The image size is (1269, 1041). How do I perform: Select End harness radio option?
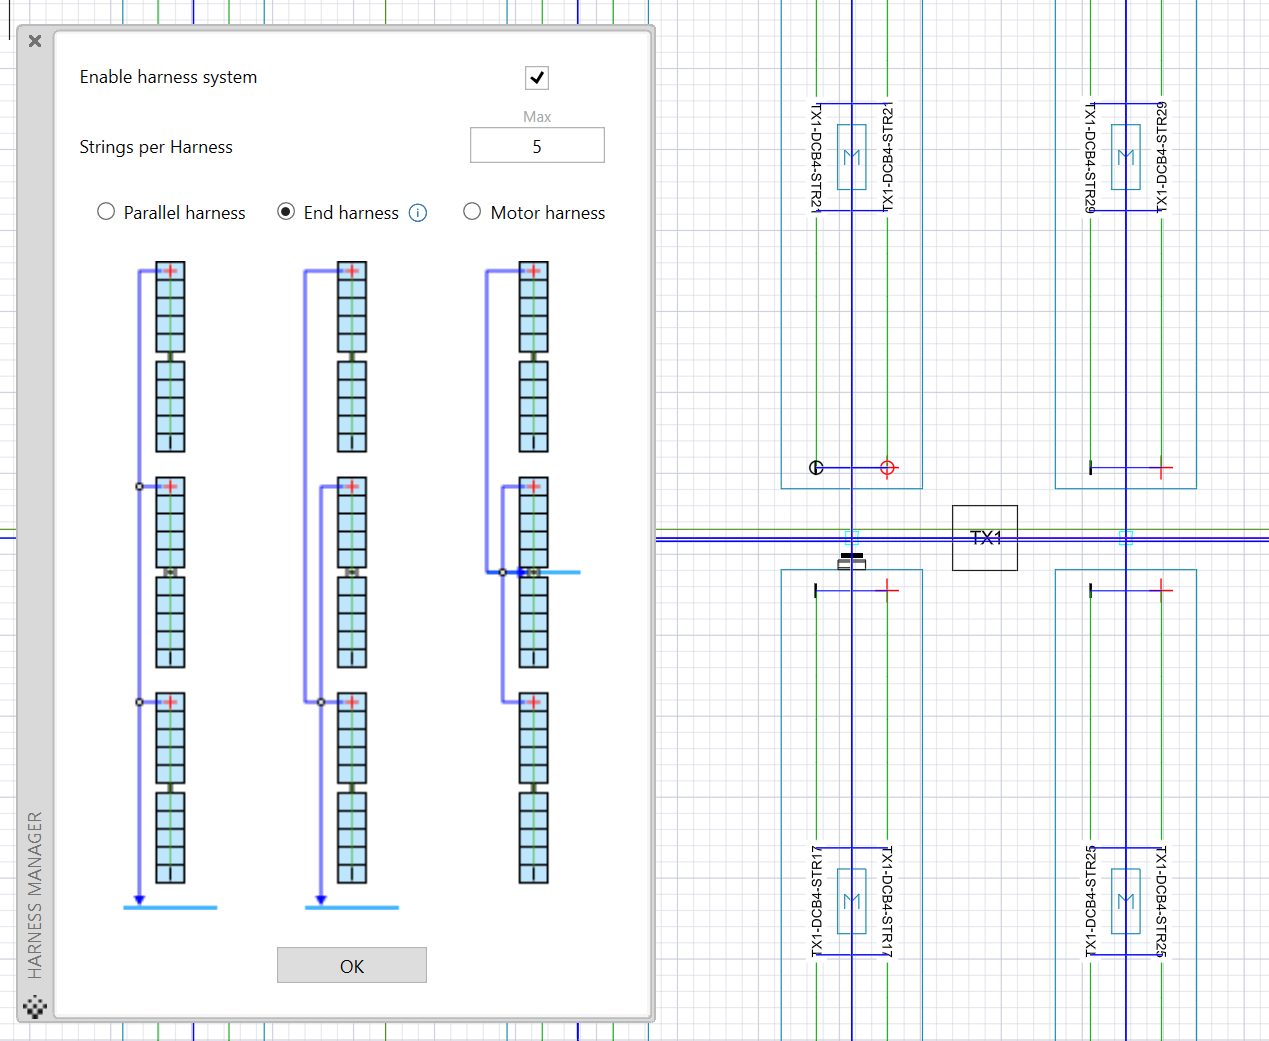pos(286,212)
